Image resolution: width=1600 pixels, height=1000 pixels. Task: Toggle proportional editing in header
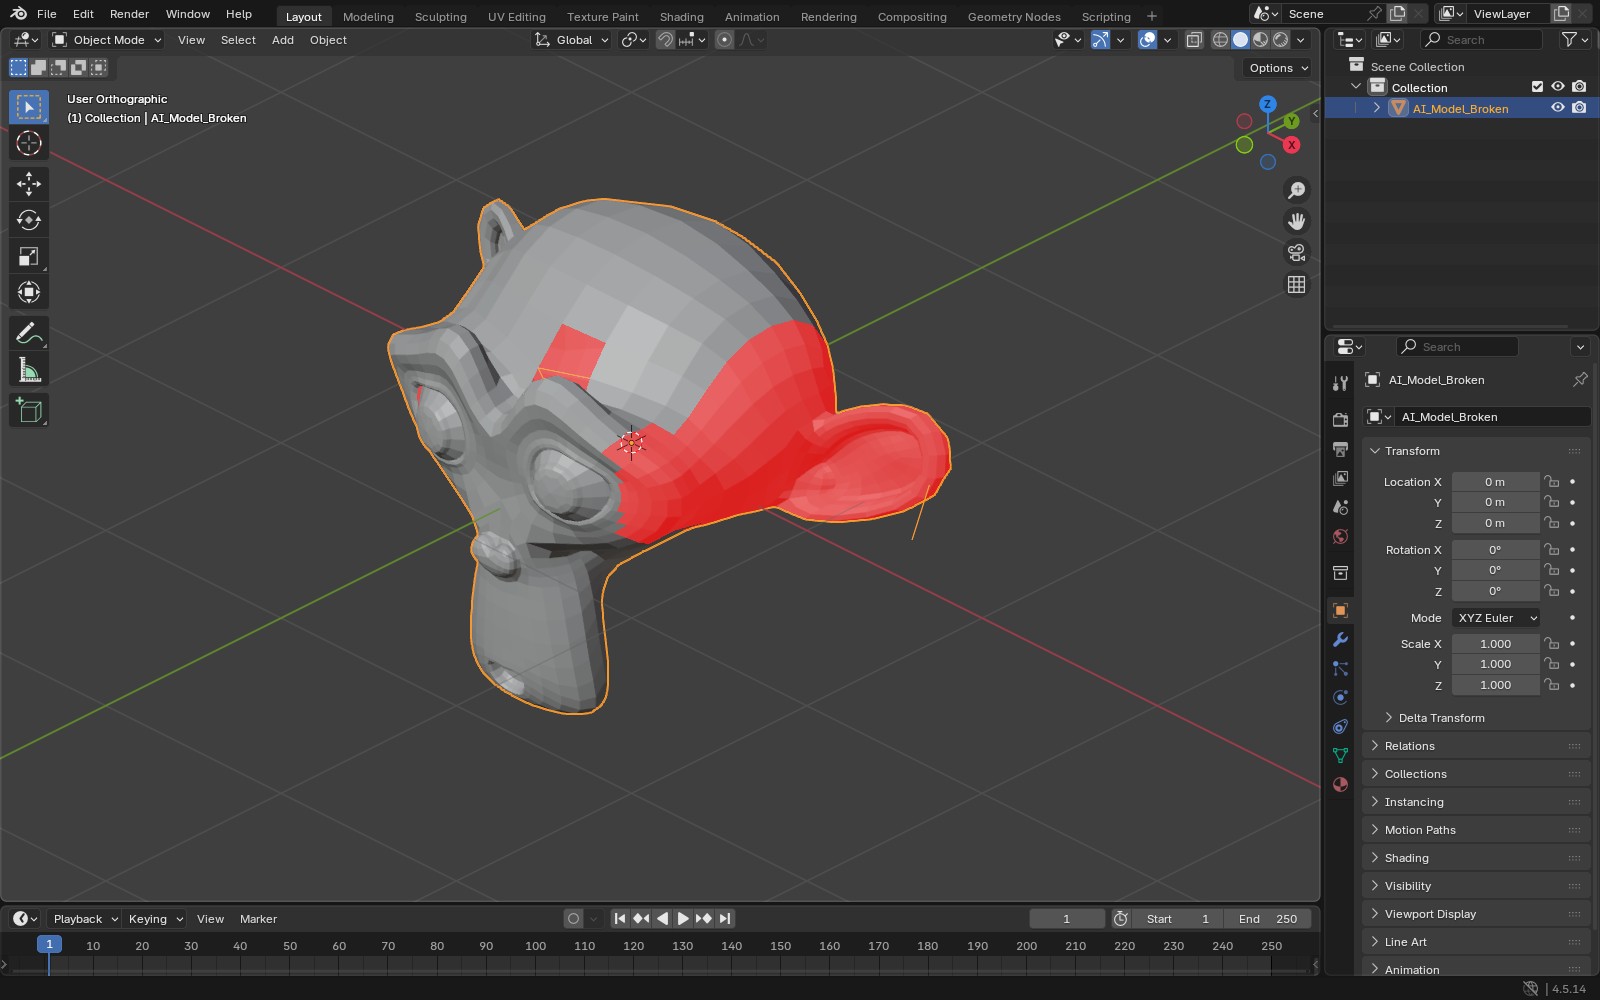(x=724, y=40)
